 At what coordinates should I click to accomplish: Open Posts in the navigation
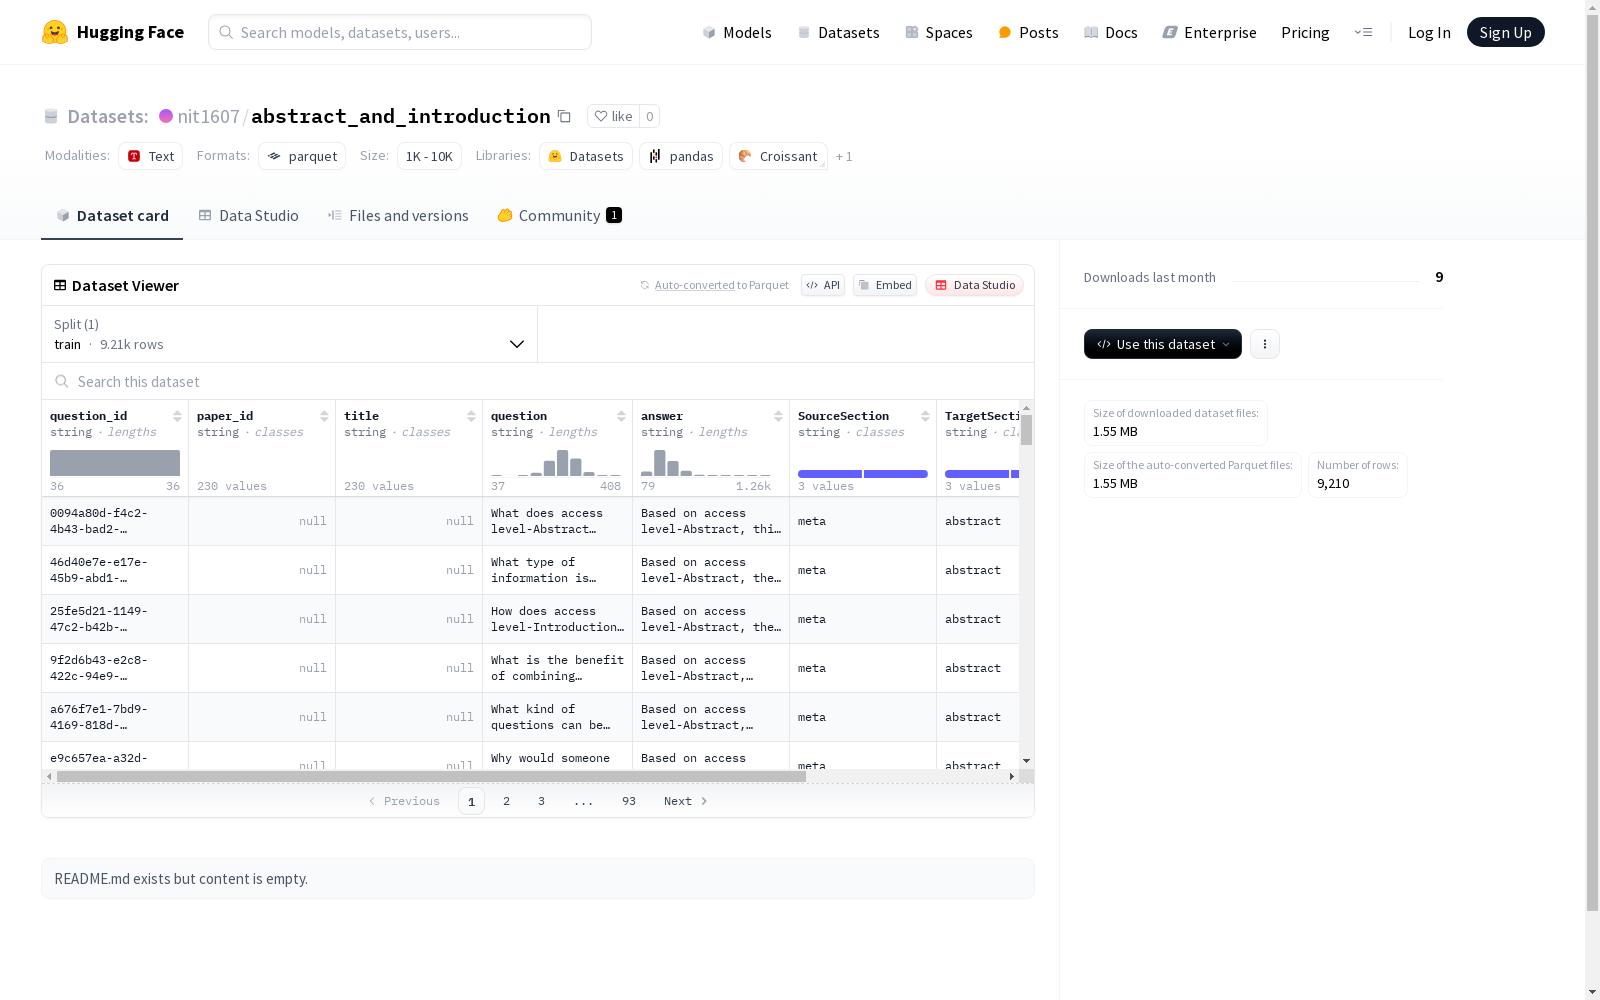coord(1028,32)
